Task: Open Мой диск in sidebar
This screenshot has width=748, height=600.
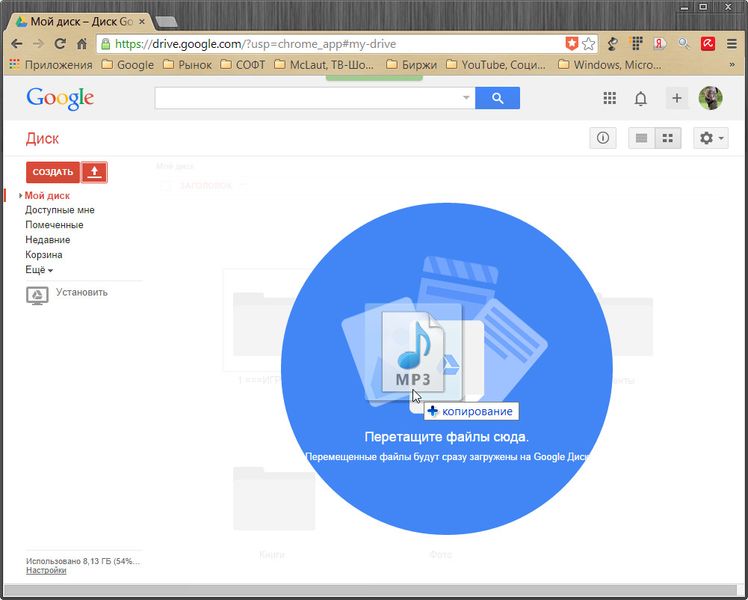Action: (47, 196)
